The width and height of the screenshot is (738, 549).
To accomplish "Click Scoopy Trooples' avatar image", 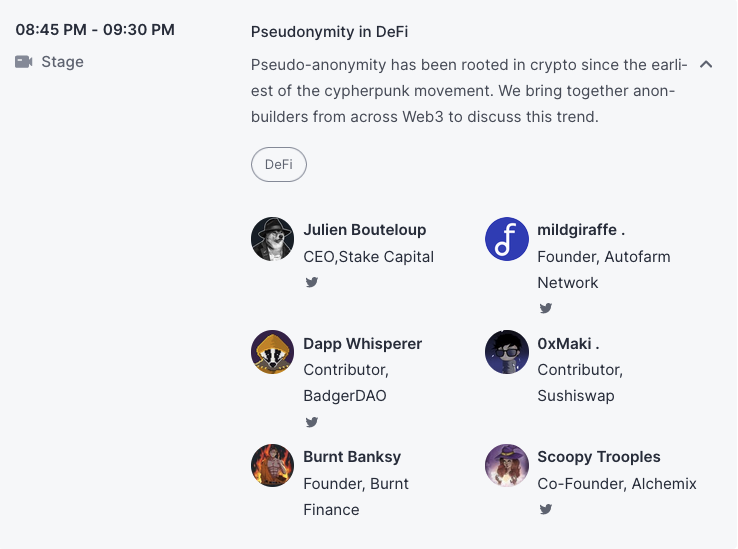I will (506, 465).
